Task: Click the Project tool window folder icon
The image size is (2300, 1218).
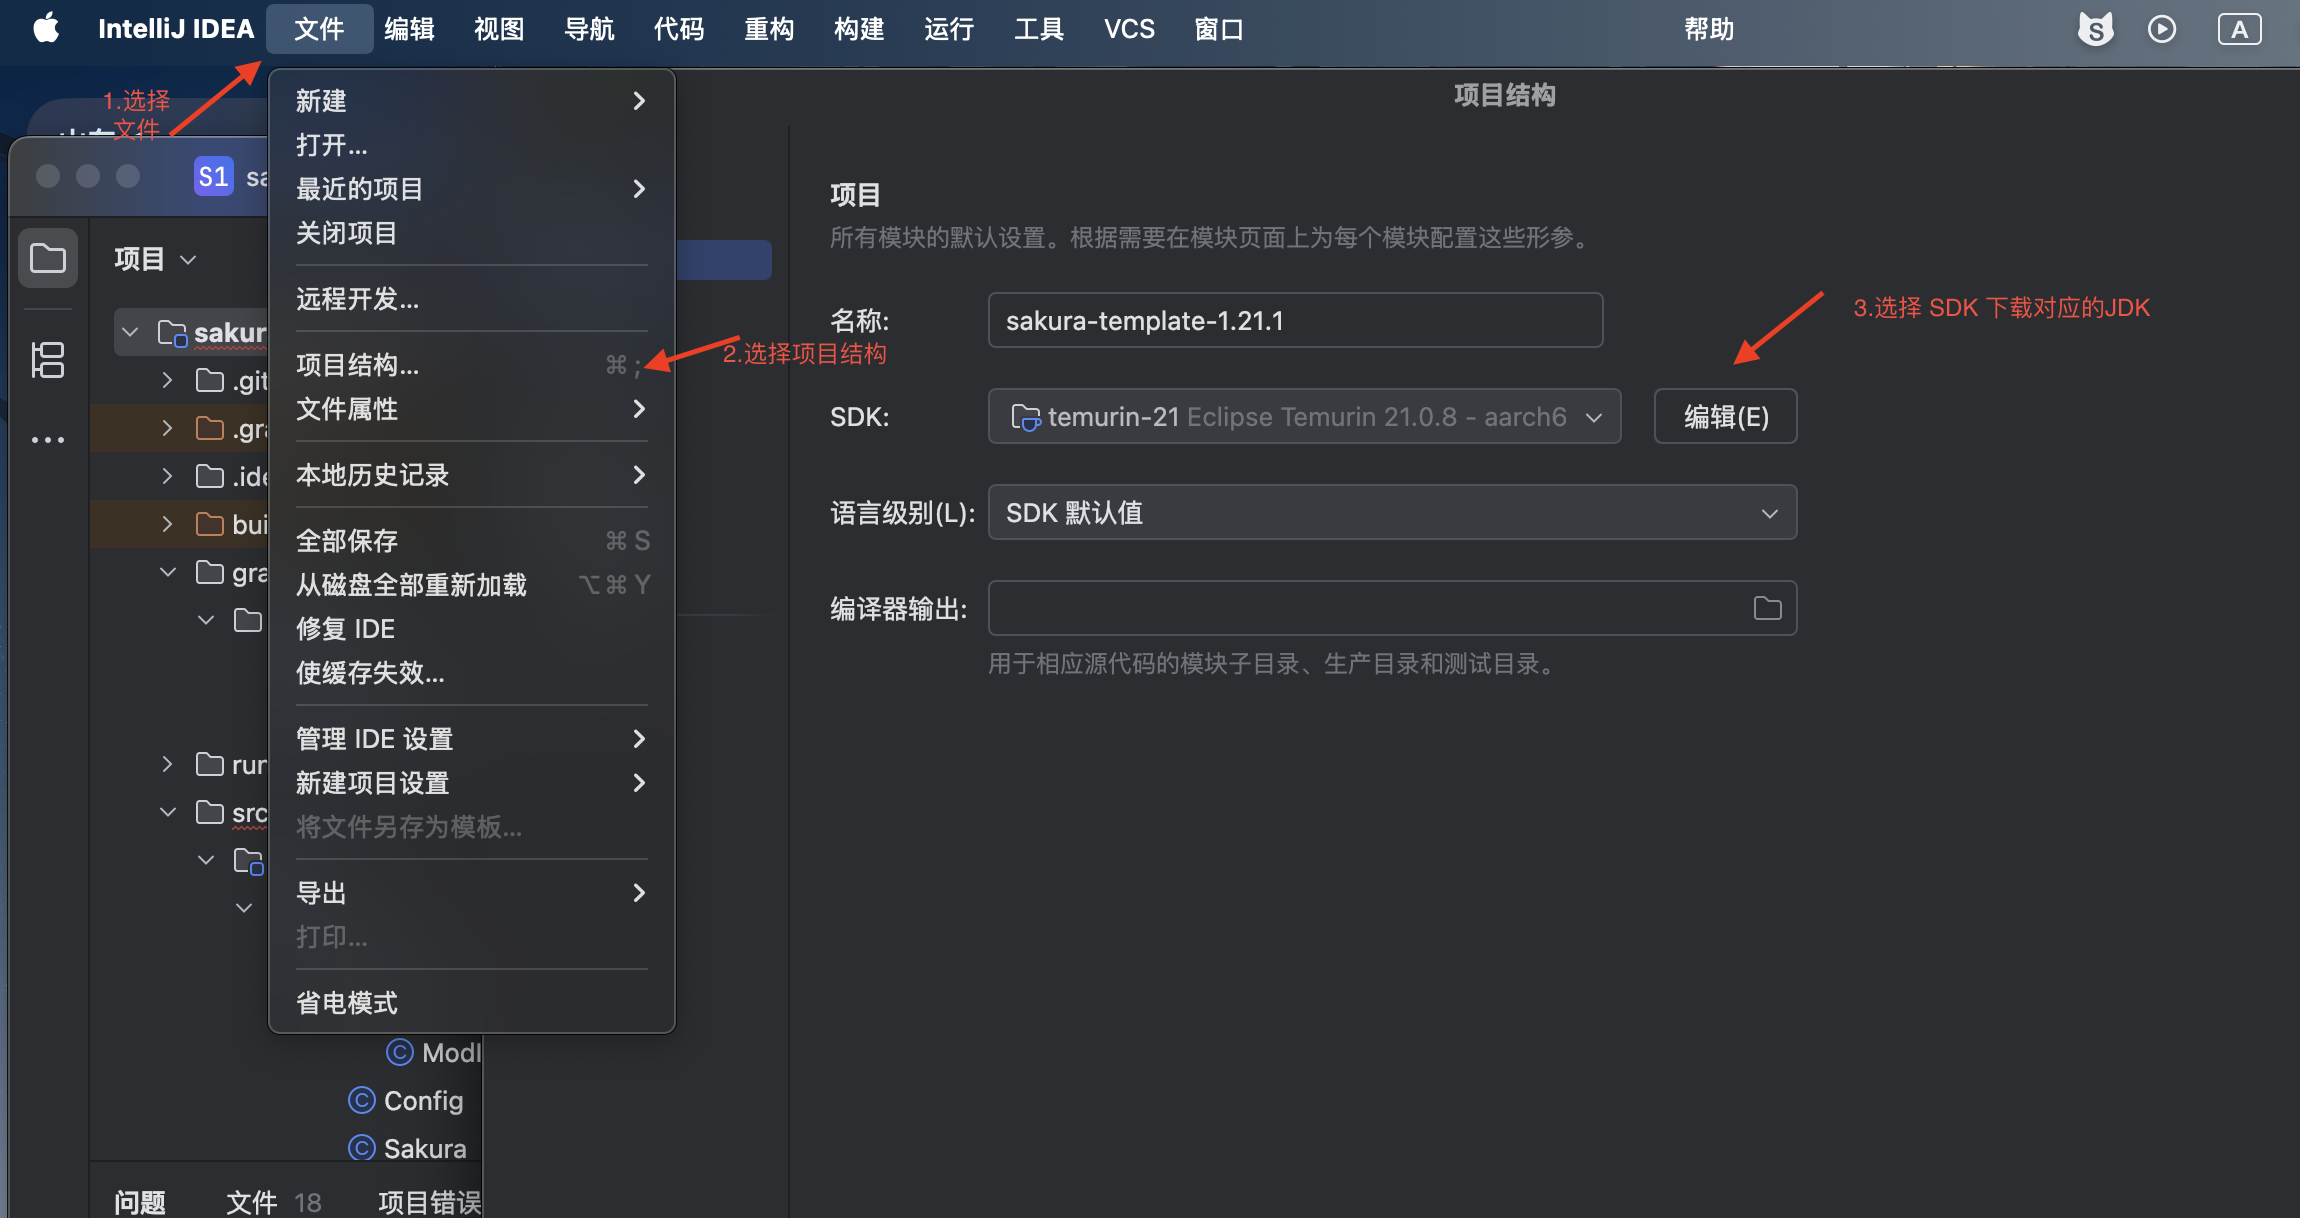Action: 47,258
